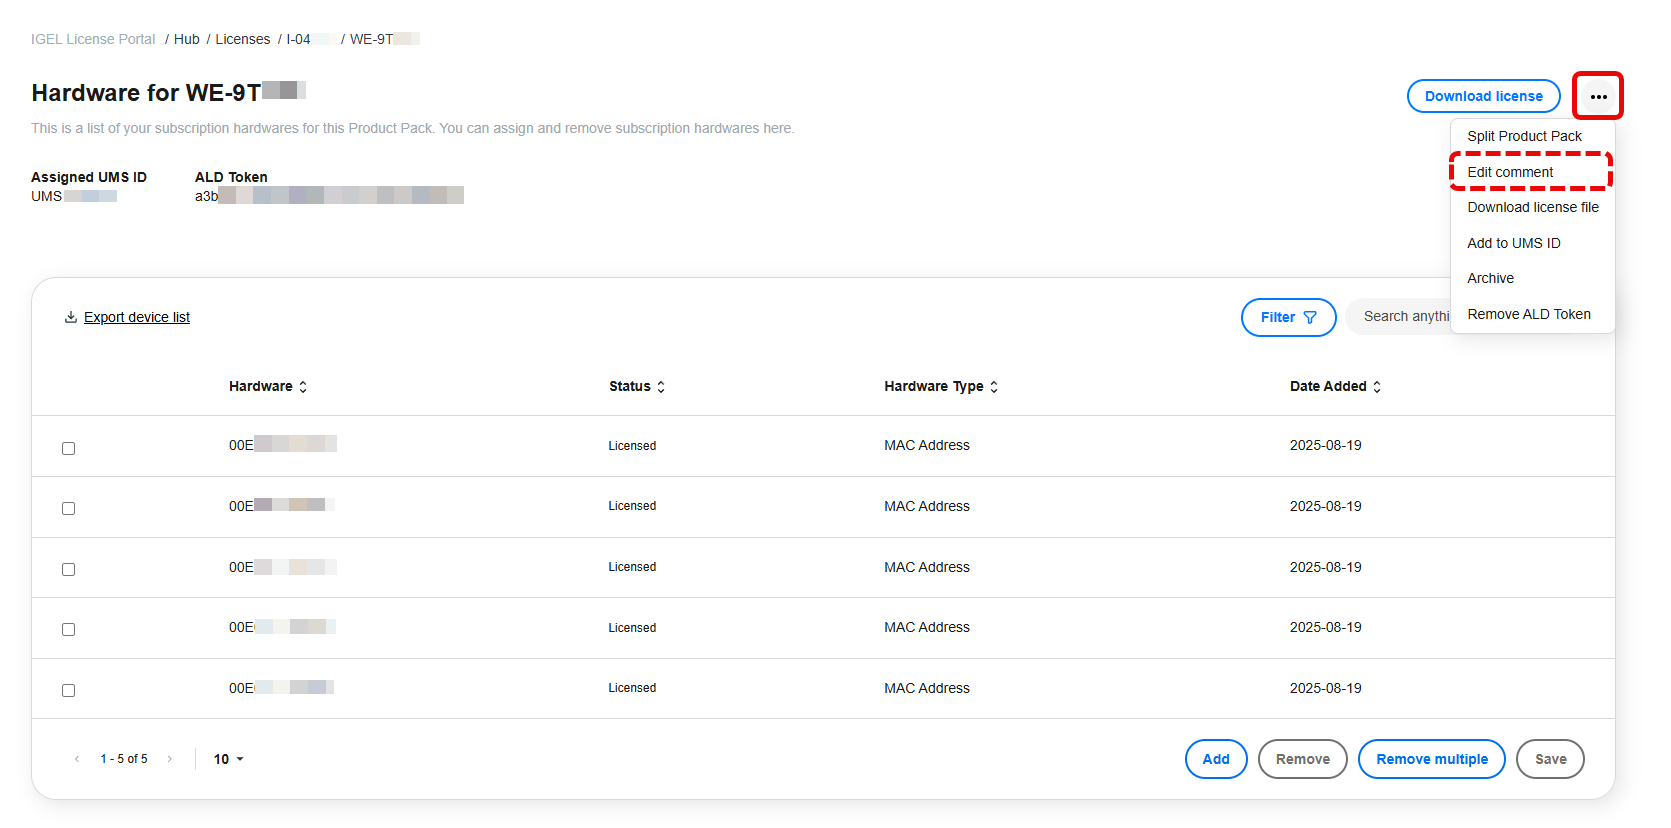Select Split Product Pack menu item
Viewport: 1671px width, 828px height.
(1524, 136)
